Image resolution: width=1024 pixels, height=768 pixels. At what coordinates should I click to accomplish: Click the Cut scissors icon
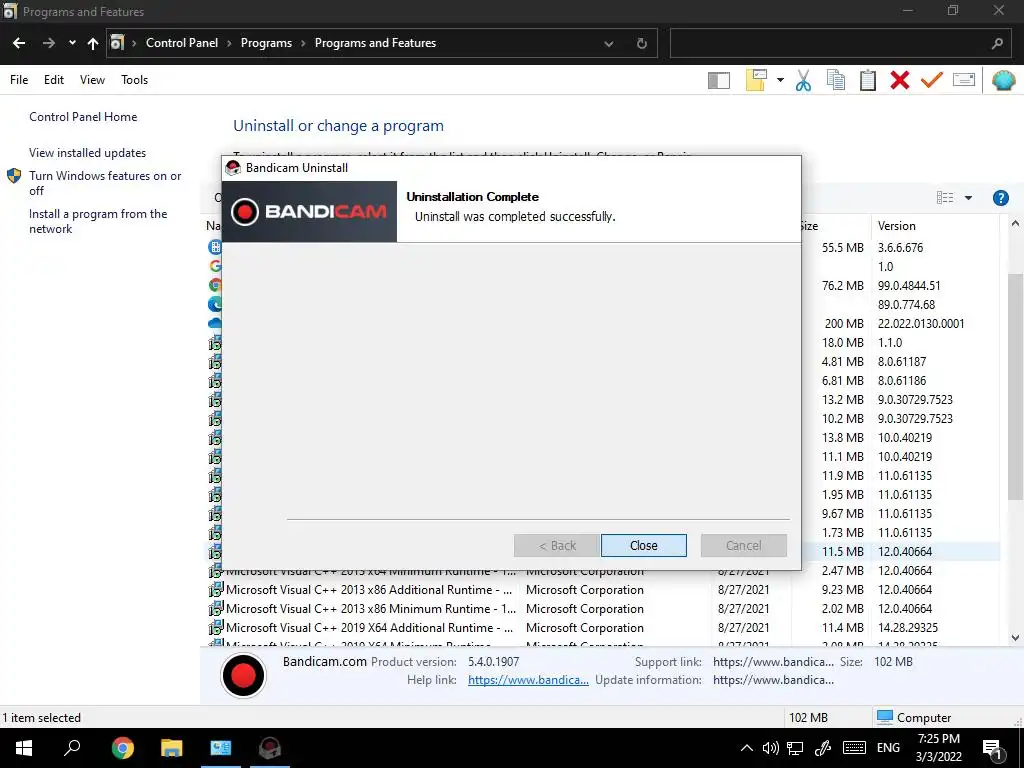pyautogui.click(x=803, y=80)
